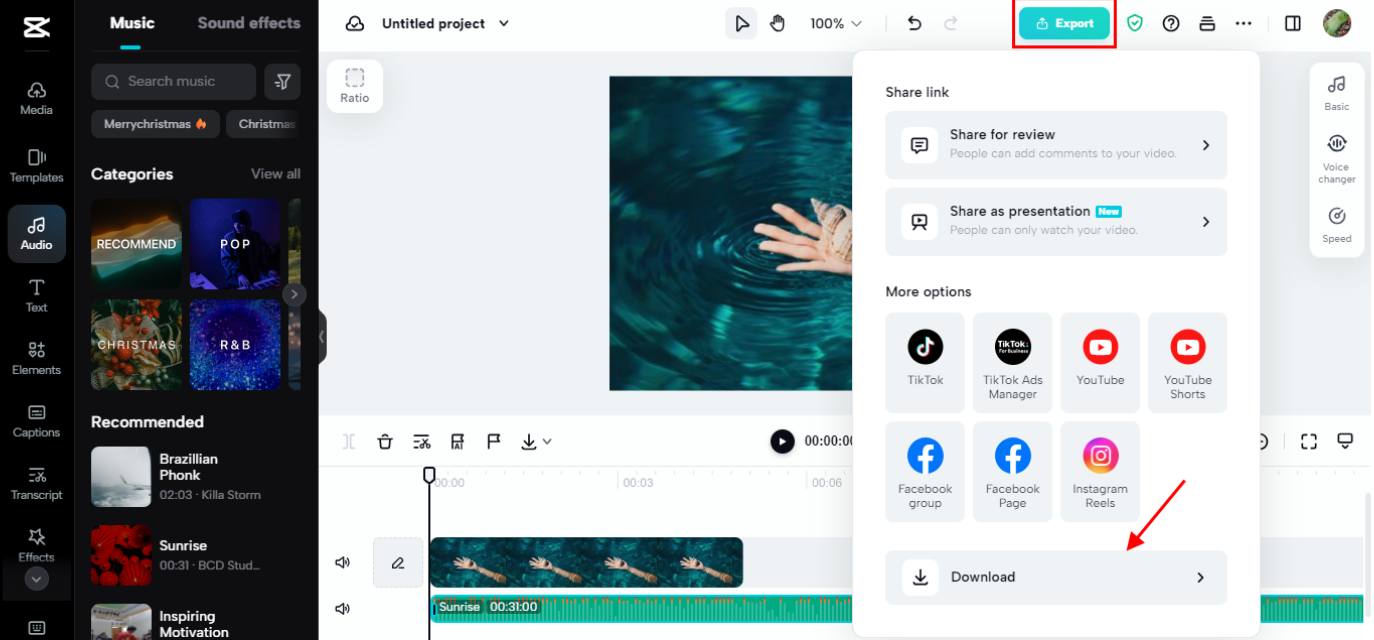Open the Ratio settings

tap(355, 86)
